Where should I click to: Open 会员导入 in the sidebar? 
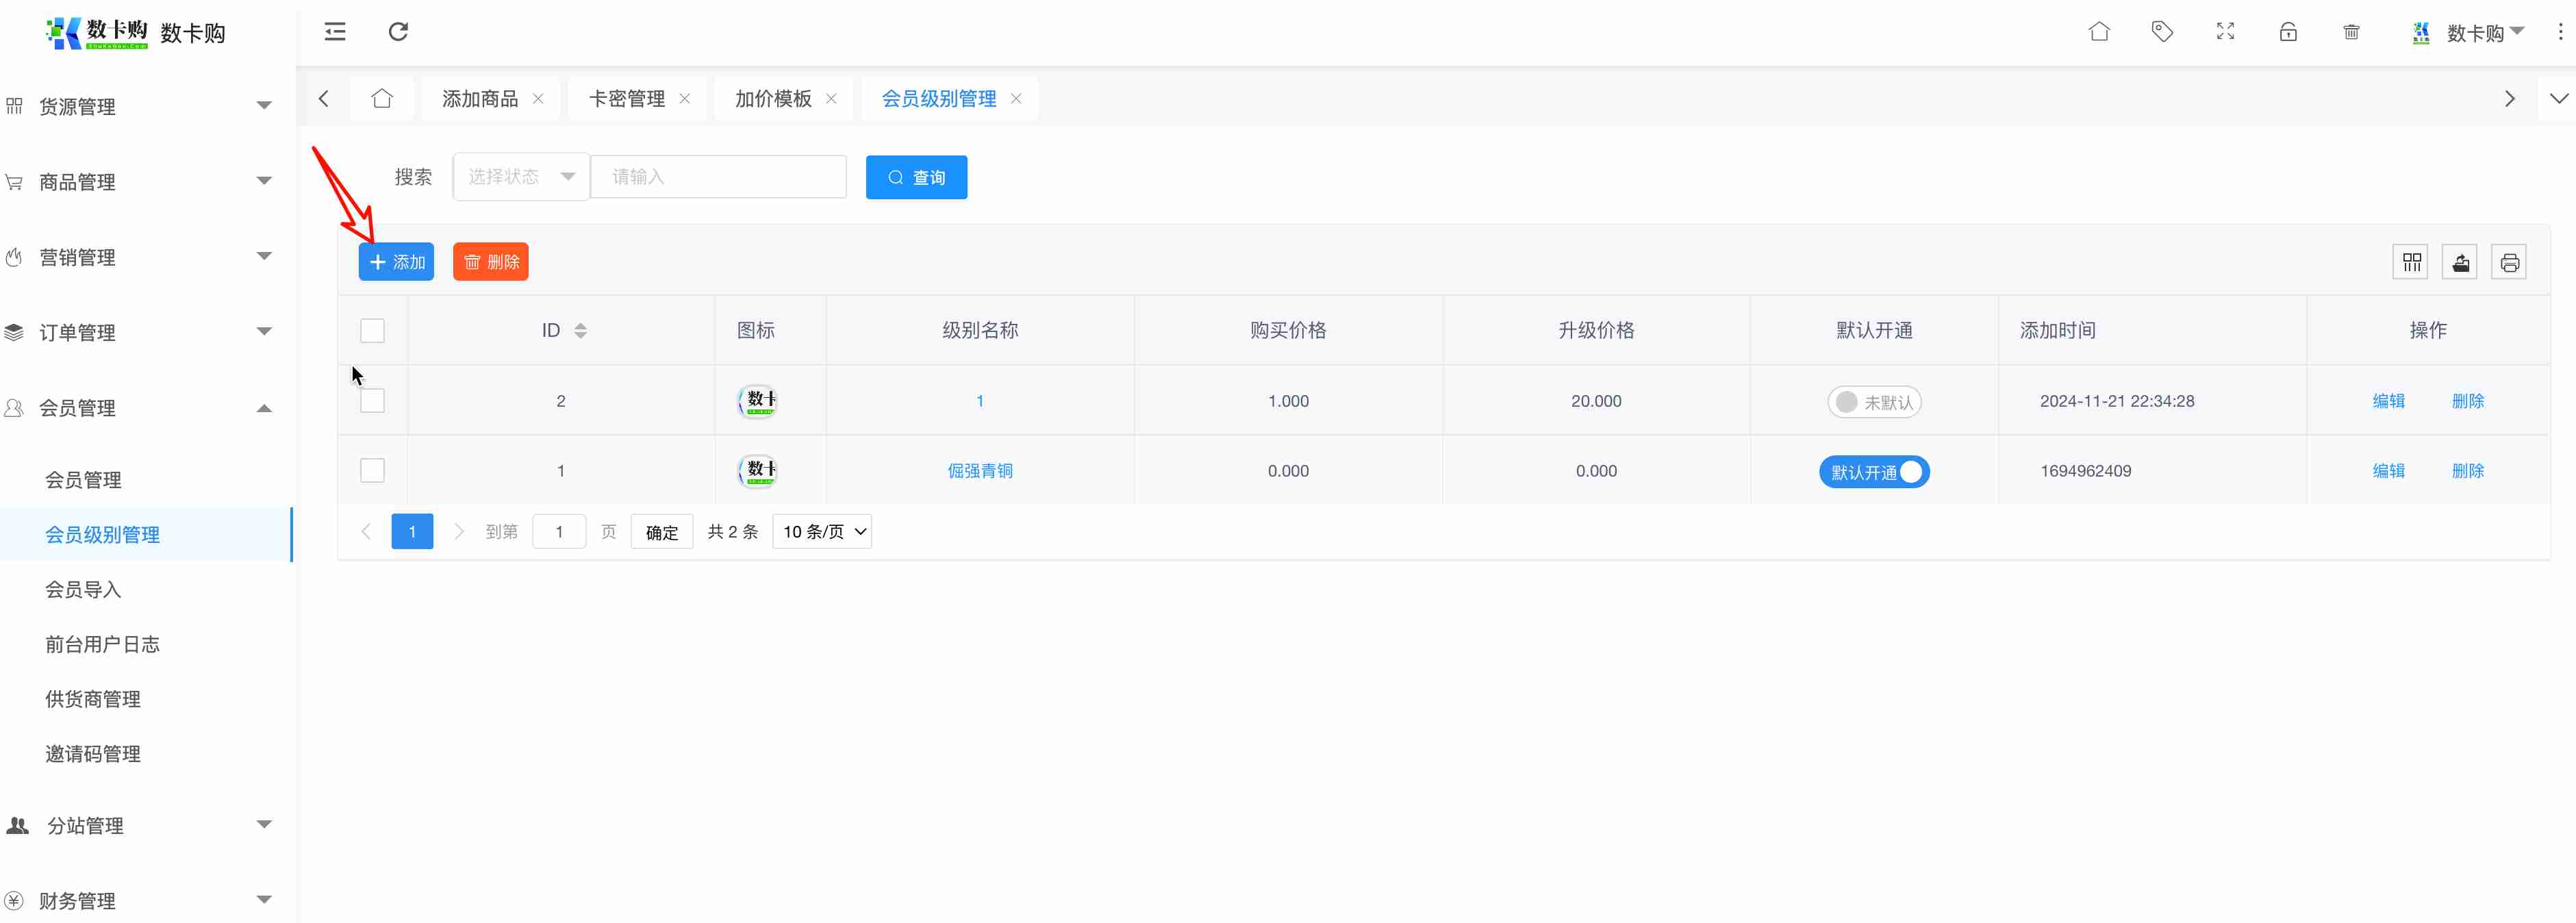[83, 590]
